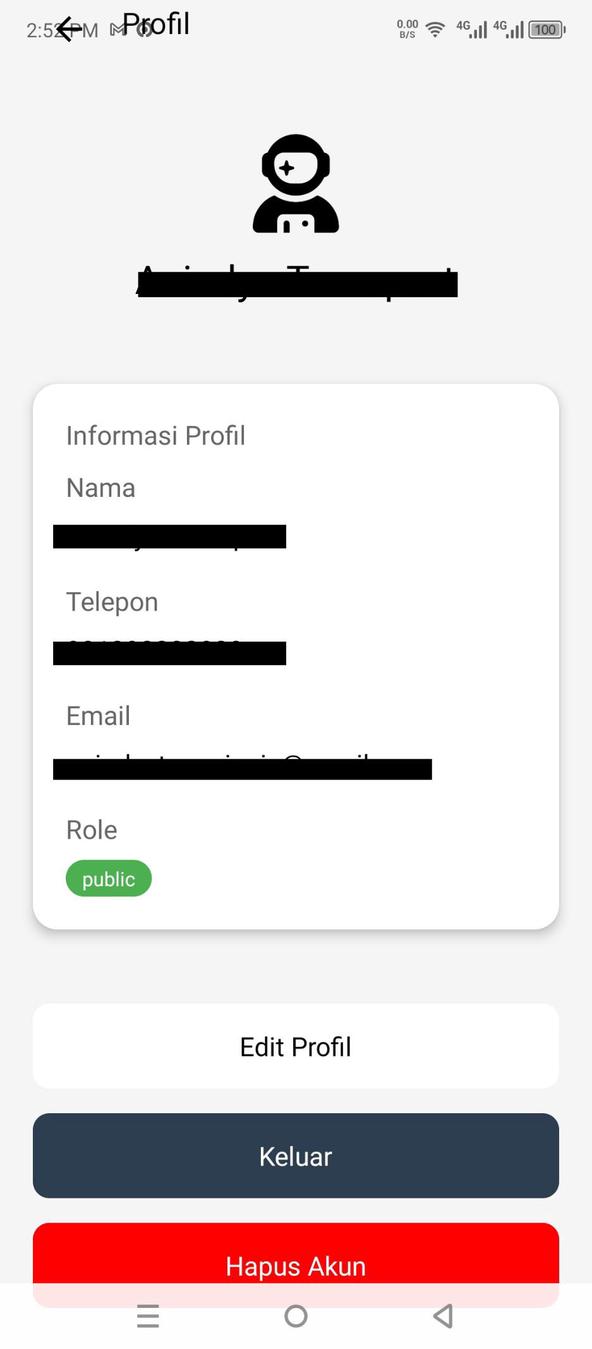Select the Profil screen title

pyautogui.click(x=156, y=24)
